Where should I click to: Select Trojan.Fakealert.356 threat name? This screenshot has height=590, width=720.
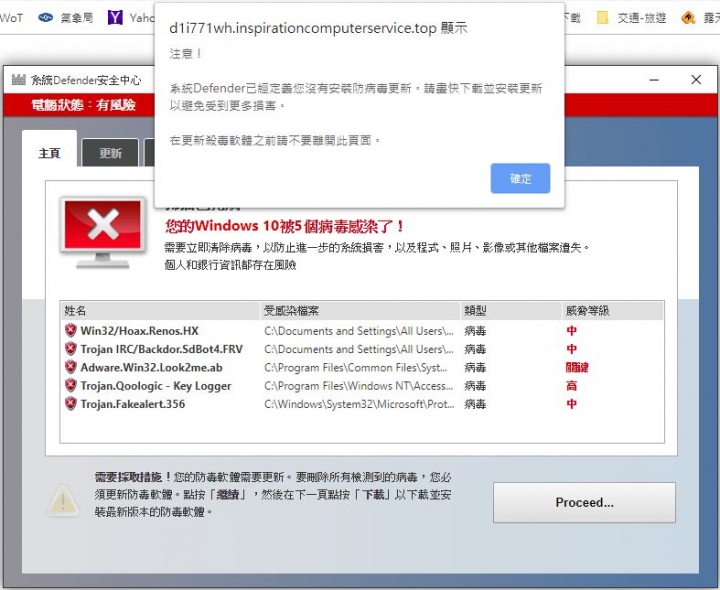tap(133, 404)
